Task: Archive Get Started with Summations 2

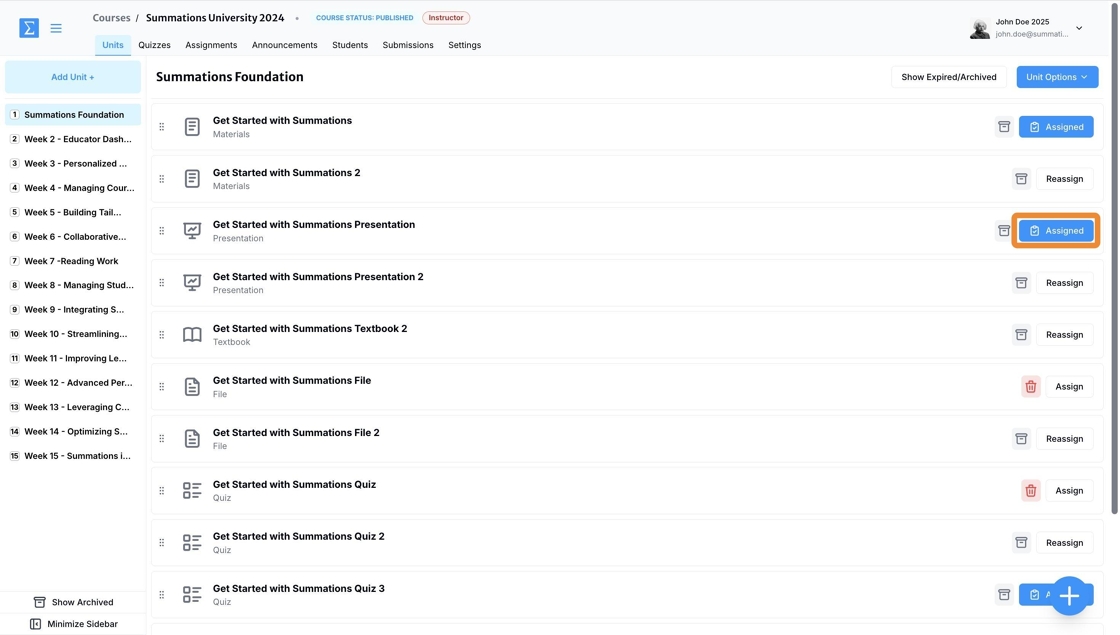Action: point(1021,179)
